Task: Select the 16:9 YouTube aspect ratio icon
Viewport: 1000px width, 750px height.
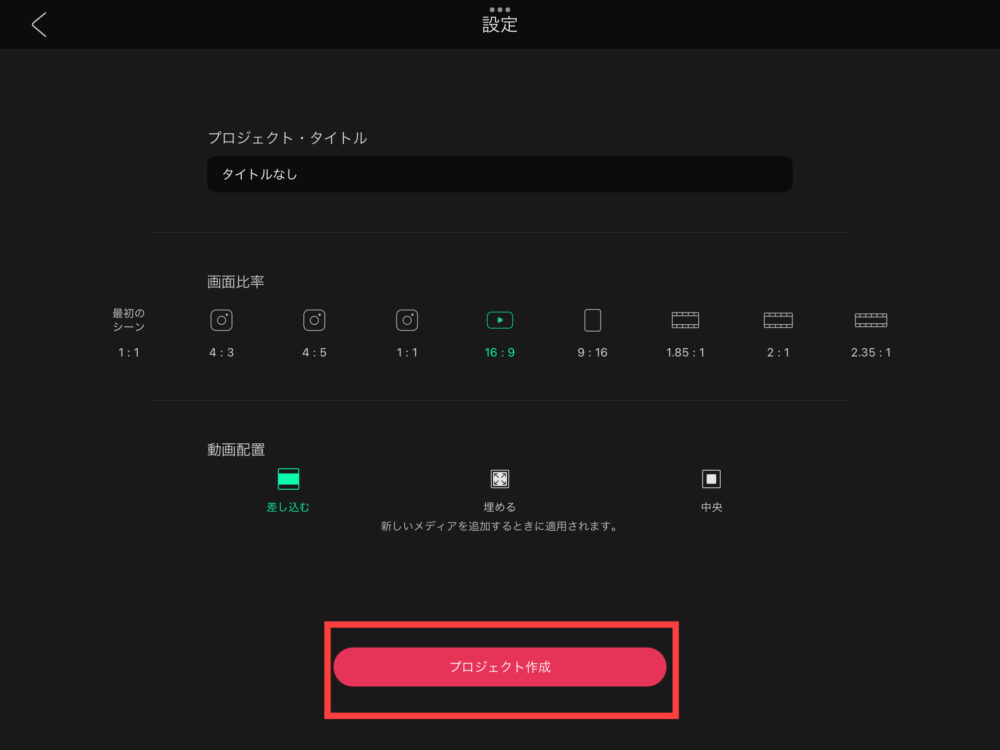Action: [499, 320]
